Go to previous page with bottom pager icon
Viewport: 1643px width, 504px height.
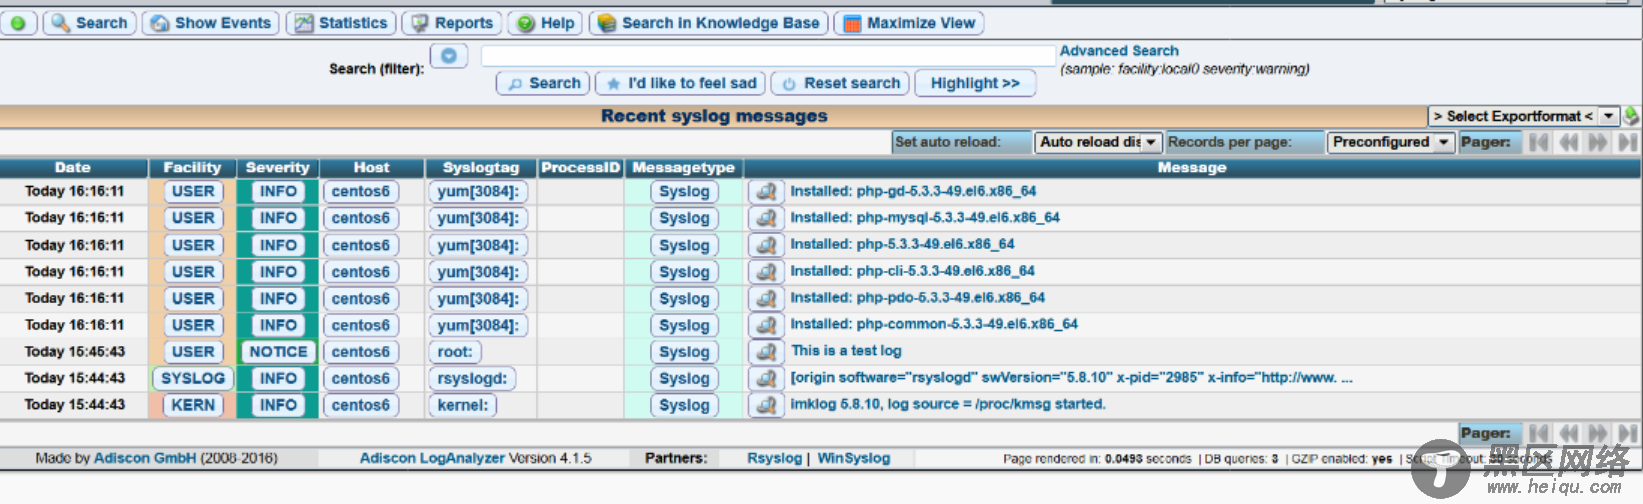coord(1569,433)
